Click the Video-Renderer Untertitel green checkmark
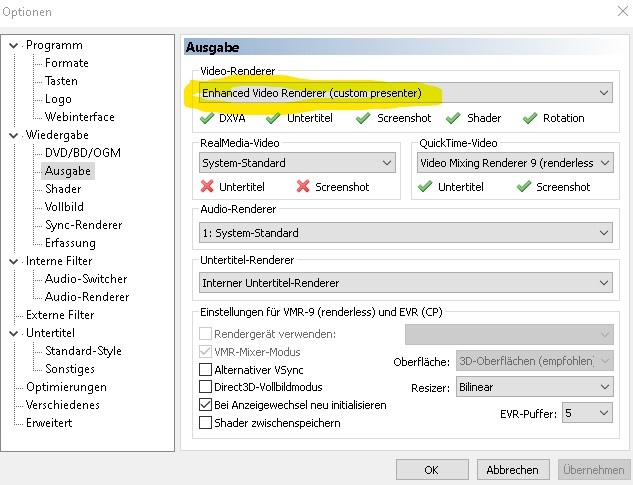Screen dimensions: 633x485 (x=273, y=118)
